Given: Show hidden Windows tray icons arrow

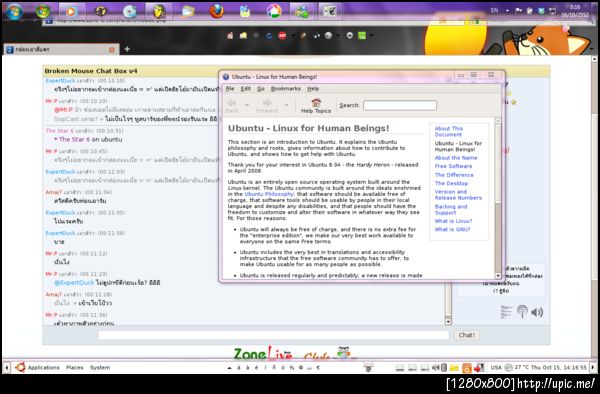Looking at the screenshot, I should coord(507,11).
